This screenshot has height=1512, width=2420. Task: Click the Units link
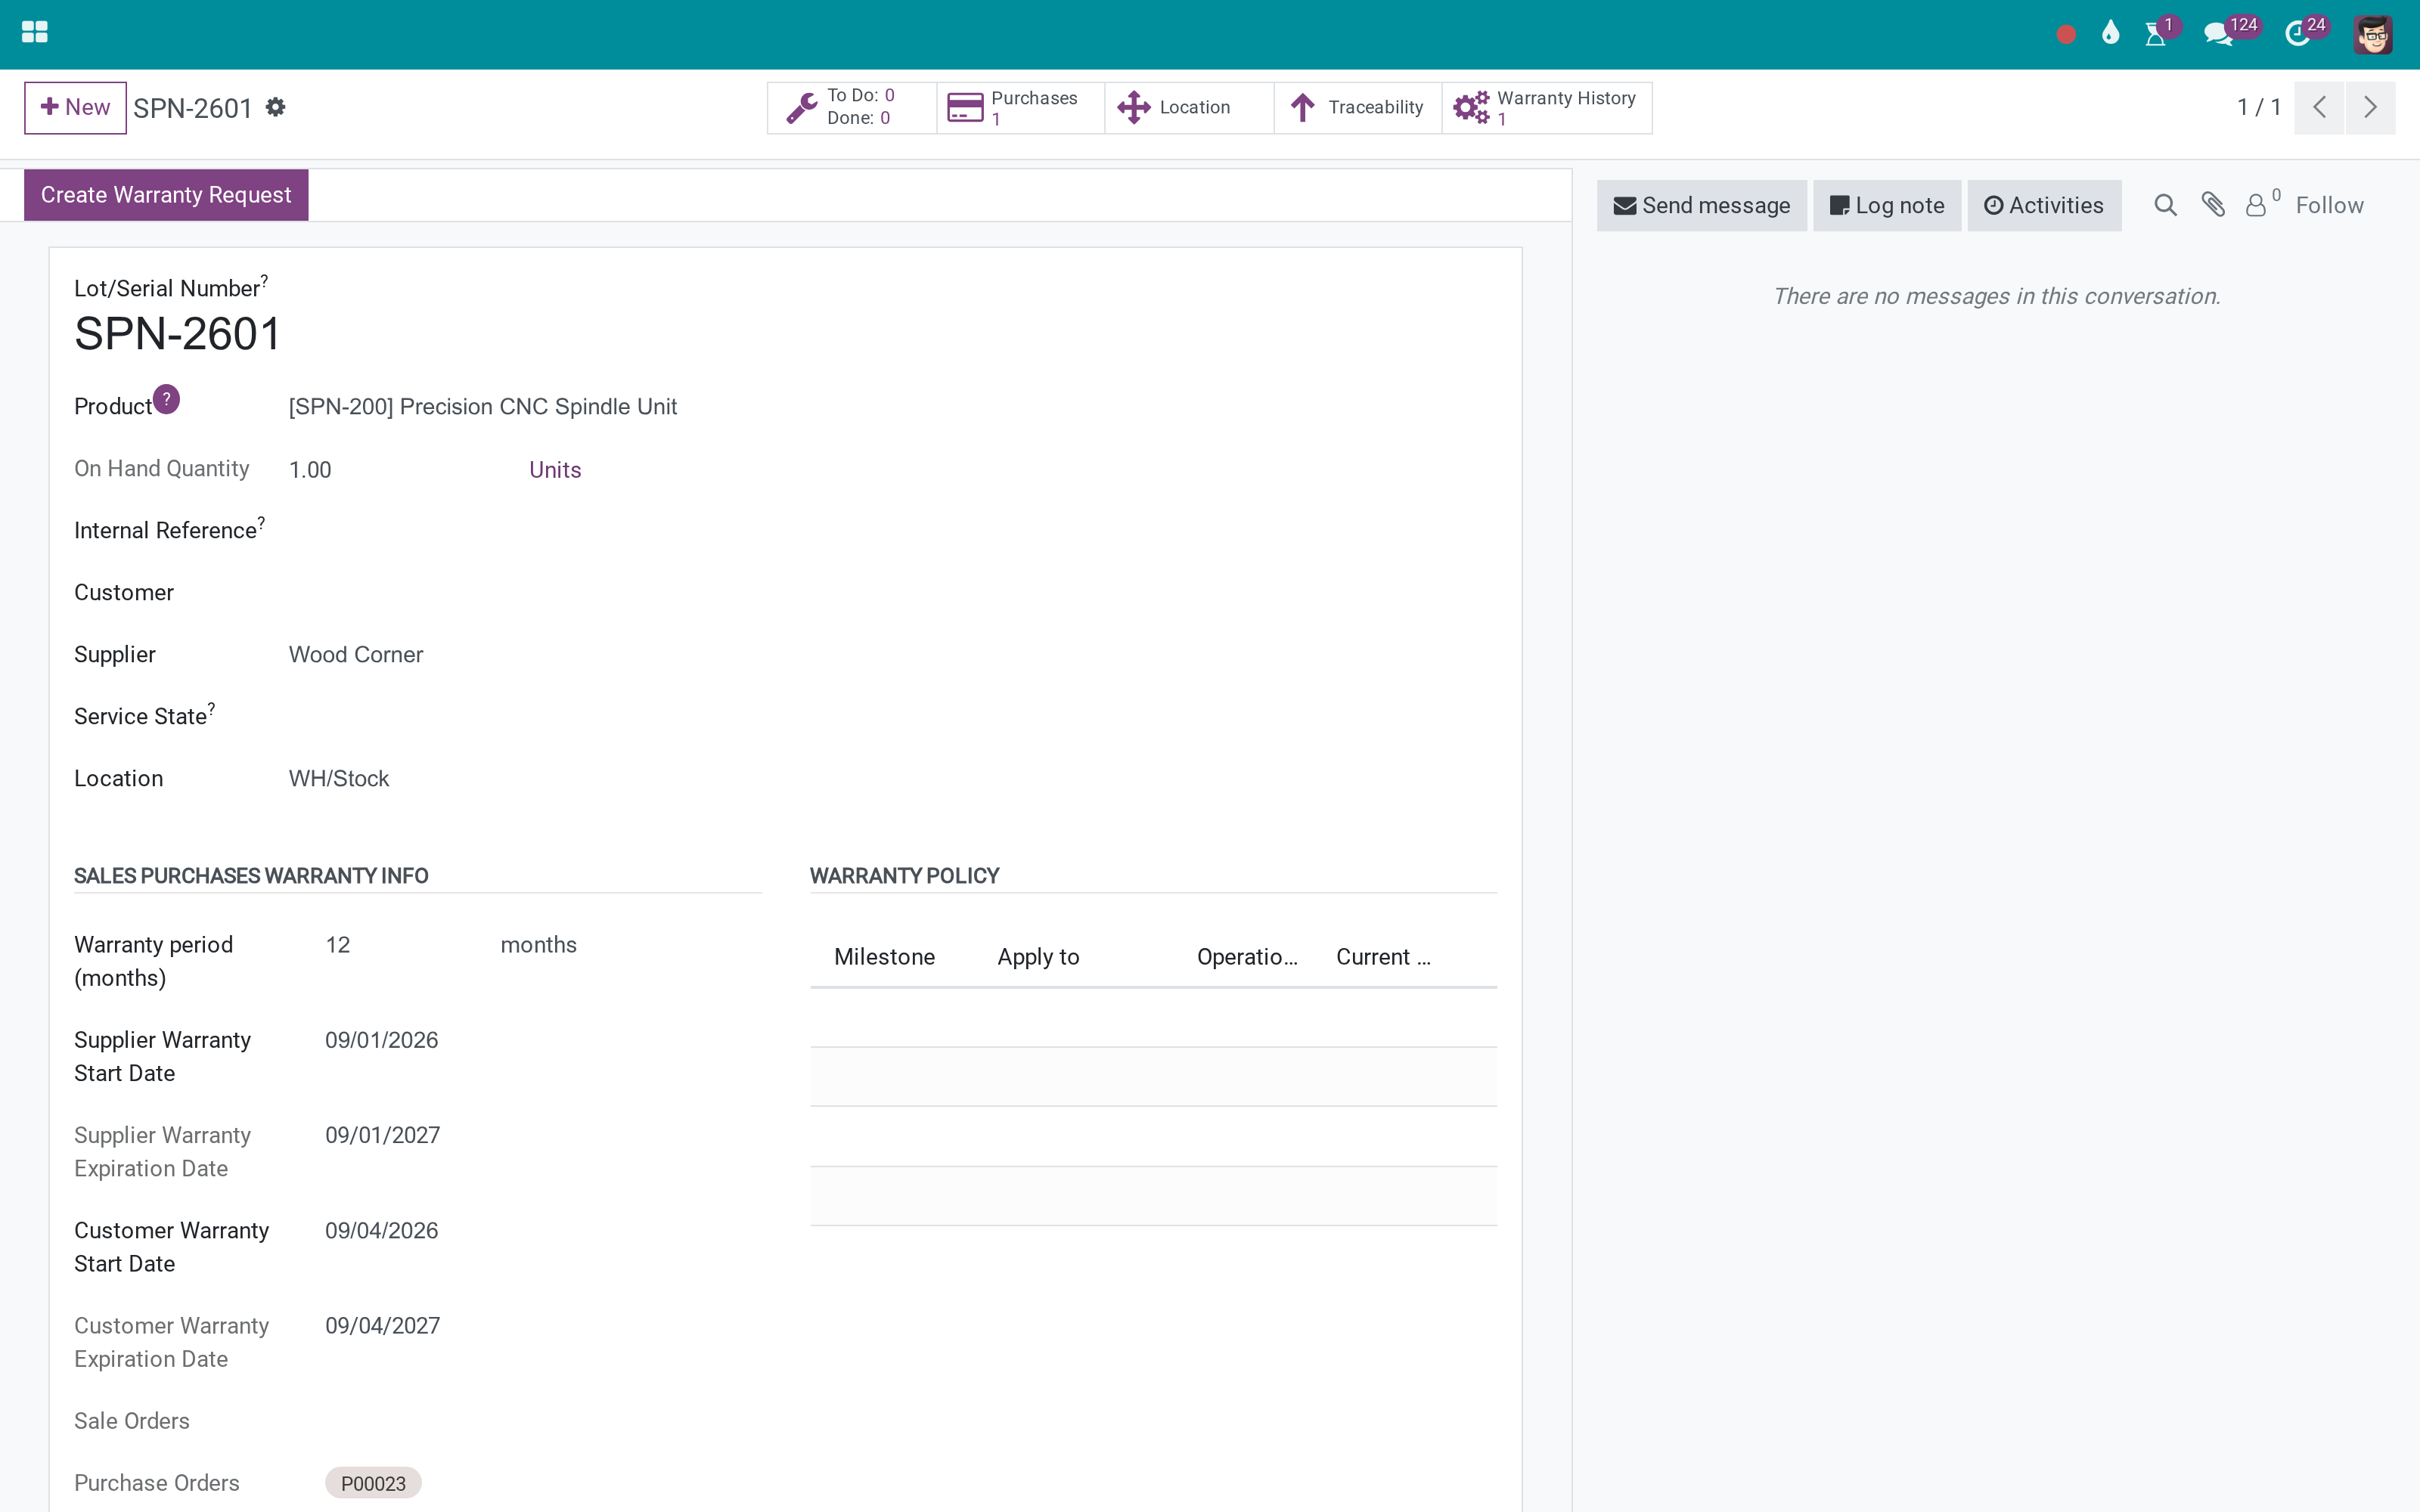[x=555, y=470]
